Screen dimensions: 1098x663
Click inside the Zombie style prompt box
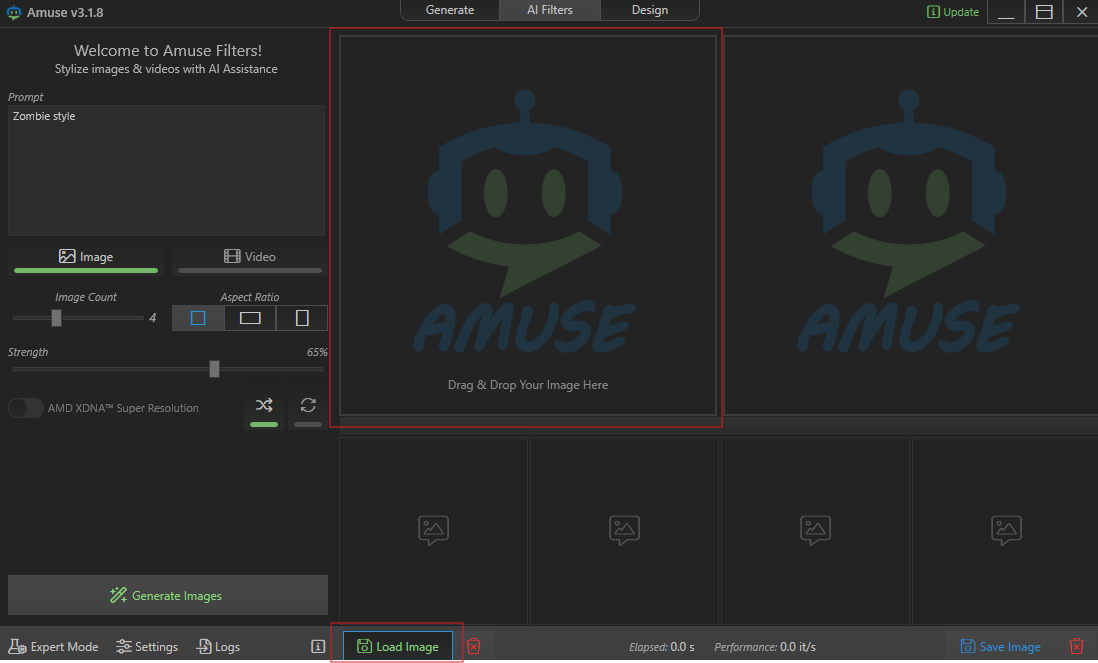coord(166,170)
